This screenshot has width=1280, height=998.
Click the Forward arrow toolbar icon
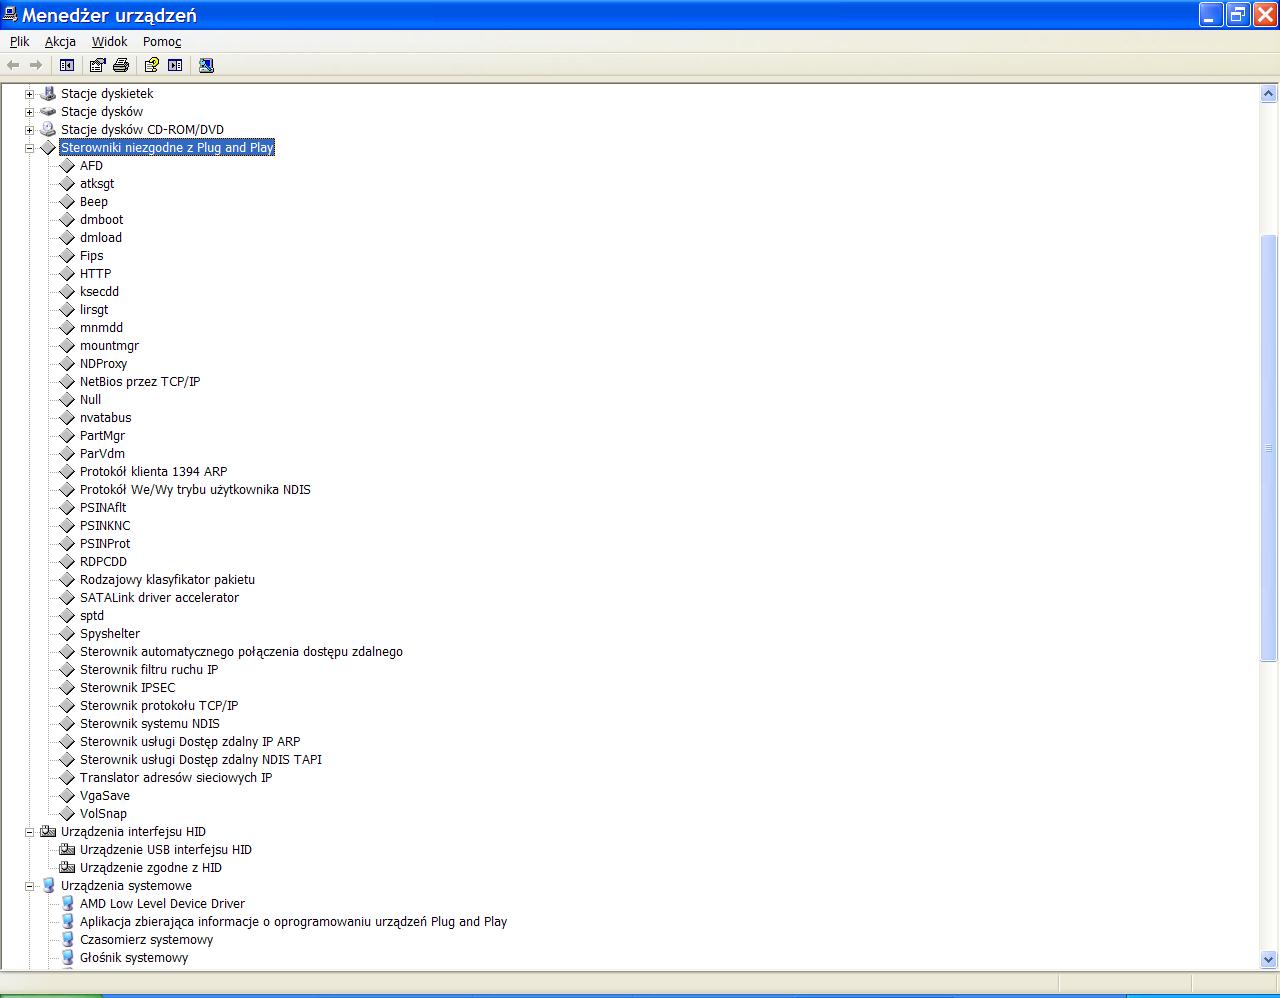[x=36, y=65]
